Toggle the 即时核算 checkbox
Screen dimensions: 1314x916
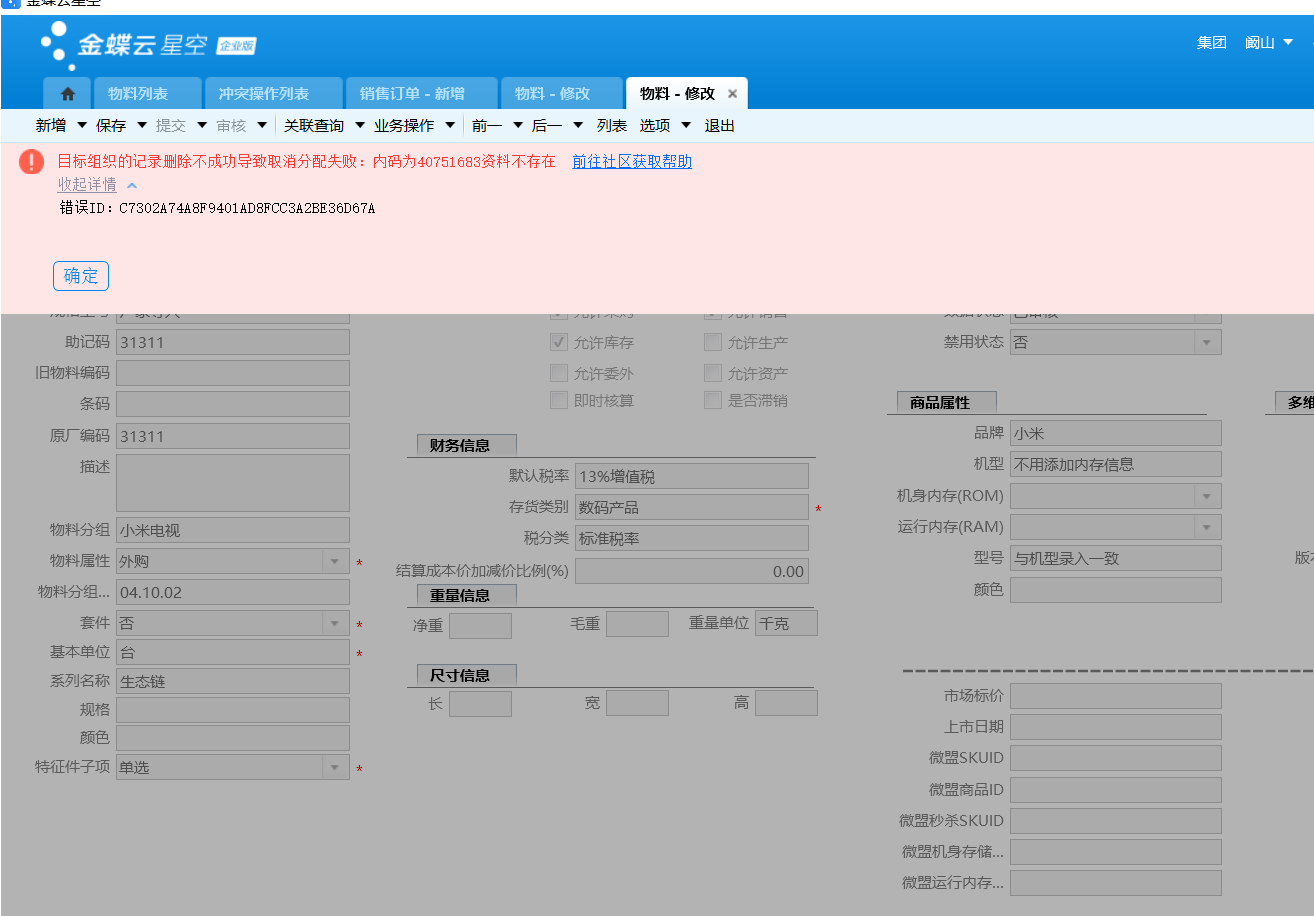559,400
